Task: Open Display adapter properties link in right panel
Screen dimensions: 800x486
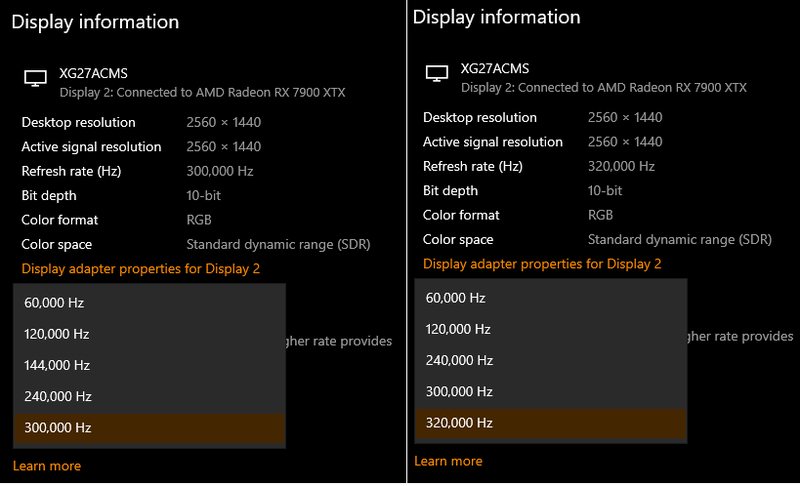Action: (x=542, y=264)
